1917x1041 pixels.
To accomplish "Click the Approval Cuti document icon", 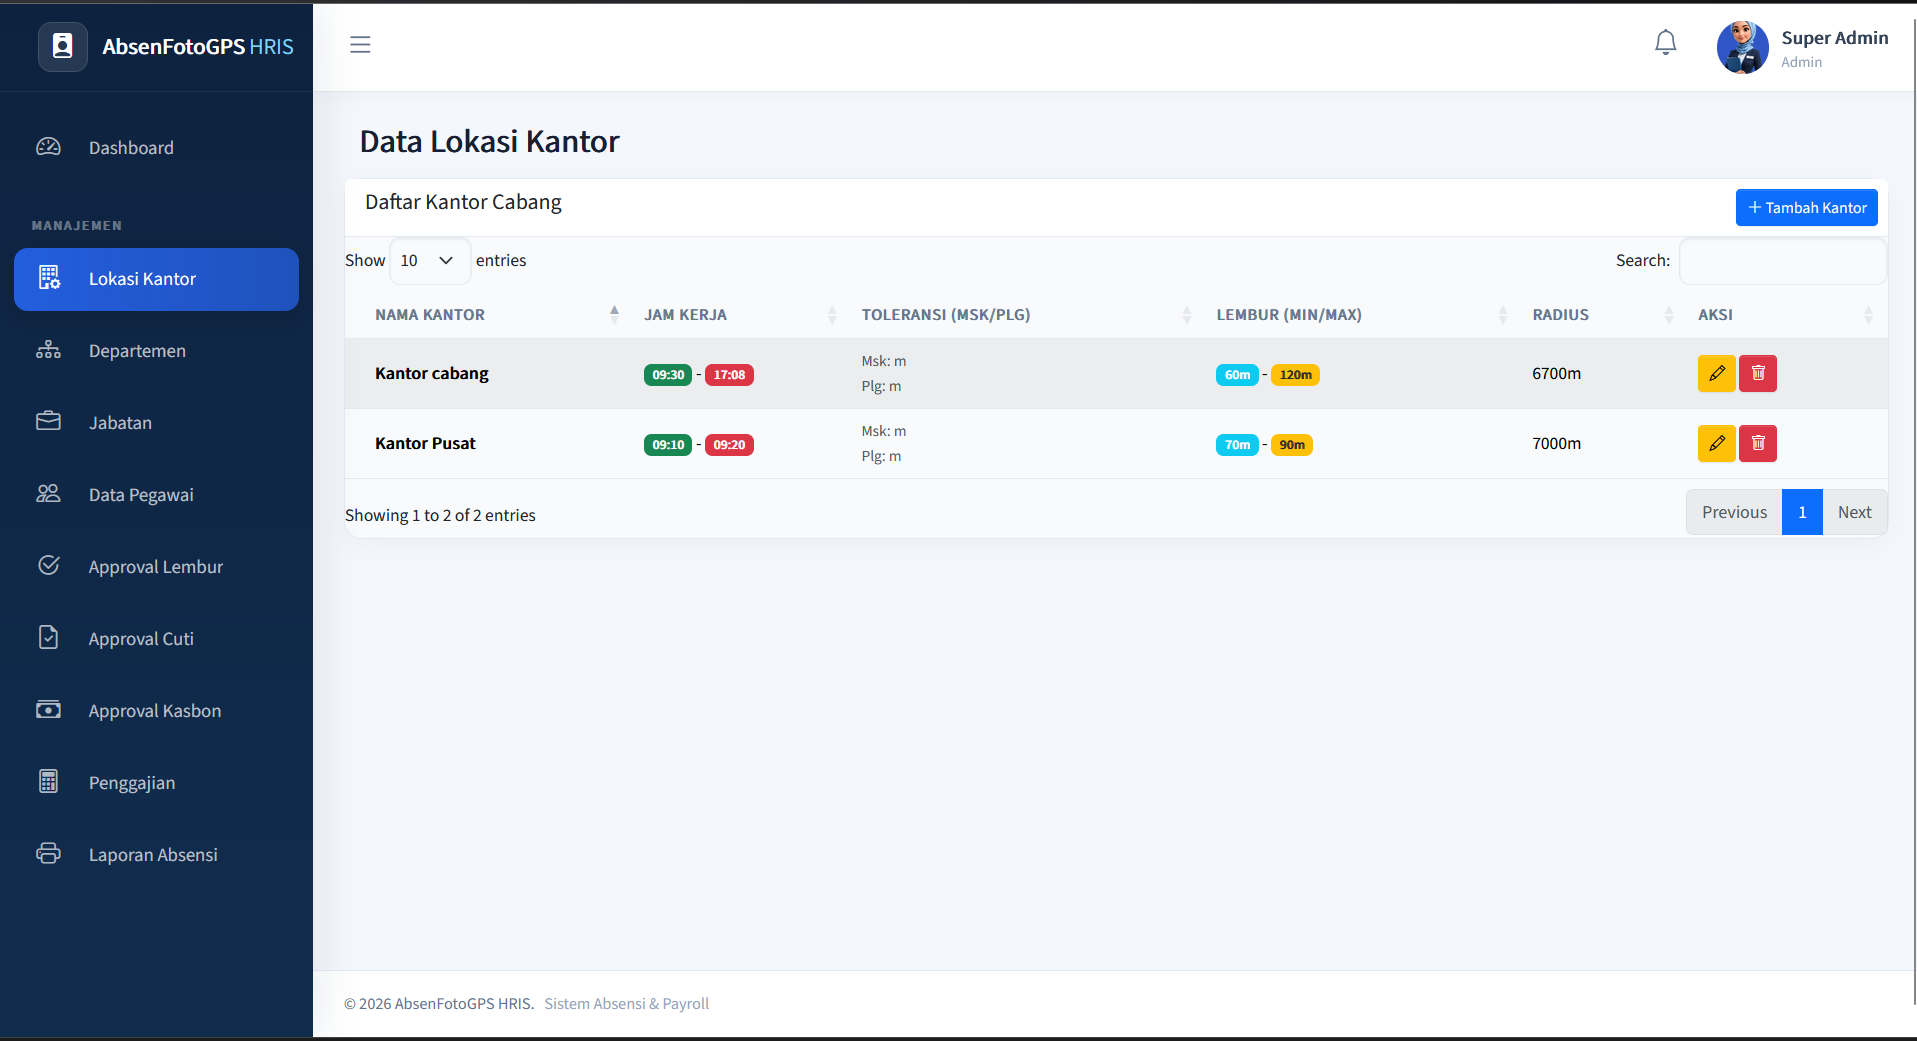I will (49, 637).
